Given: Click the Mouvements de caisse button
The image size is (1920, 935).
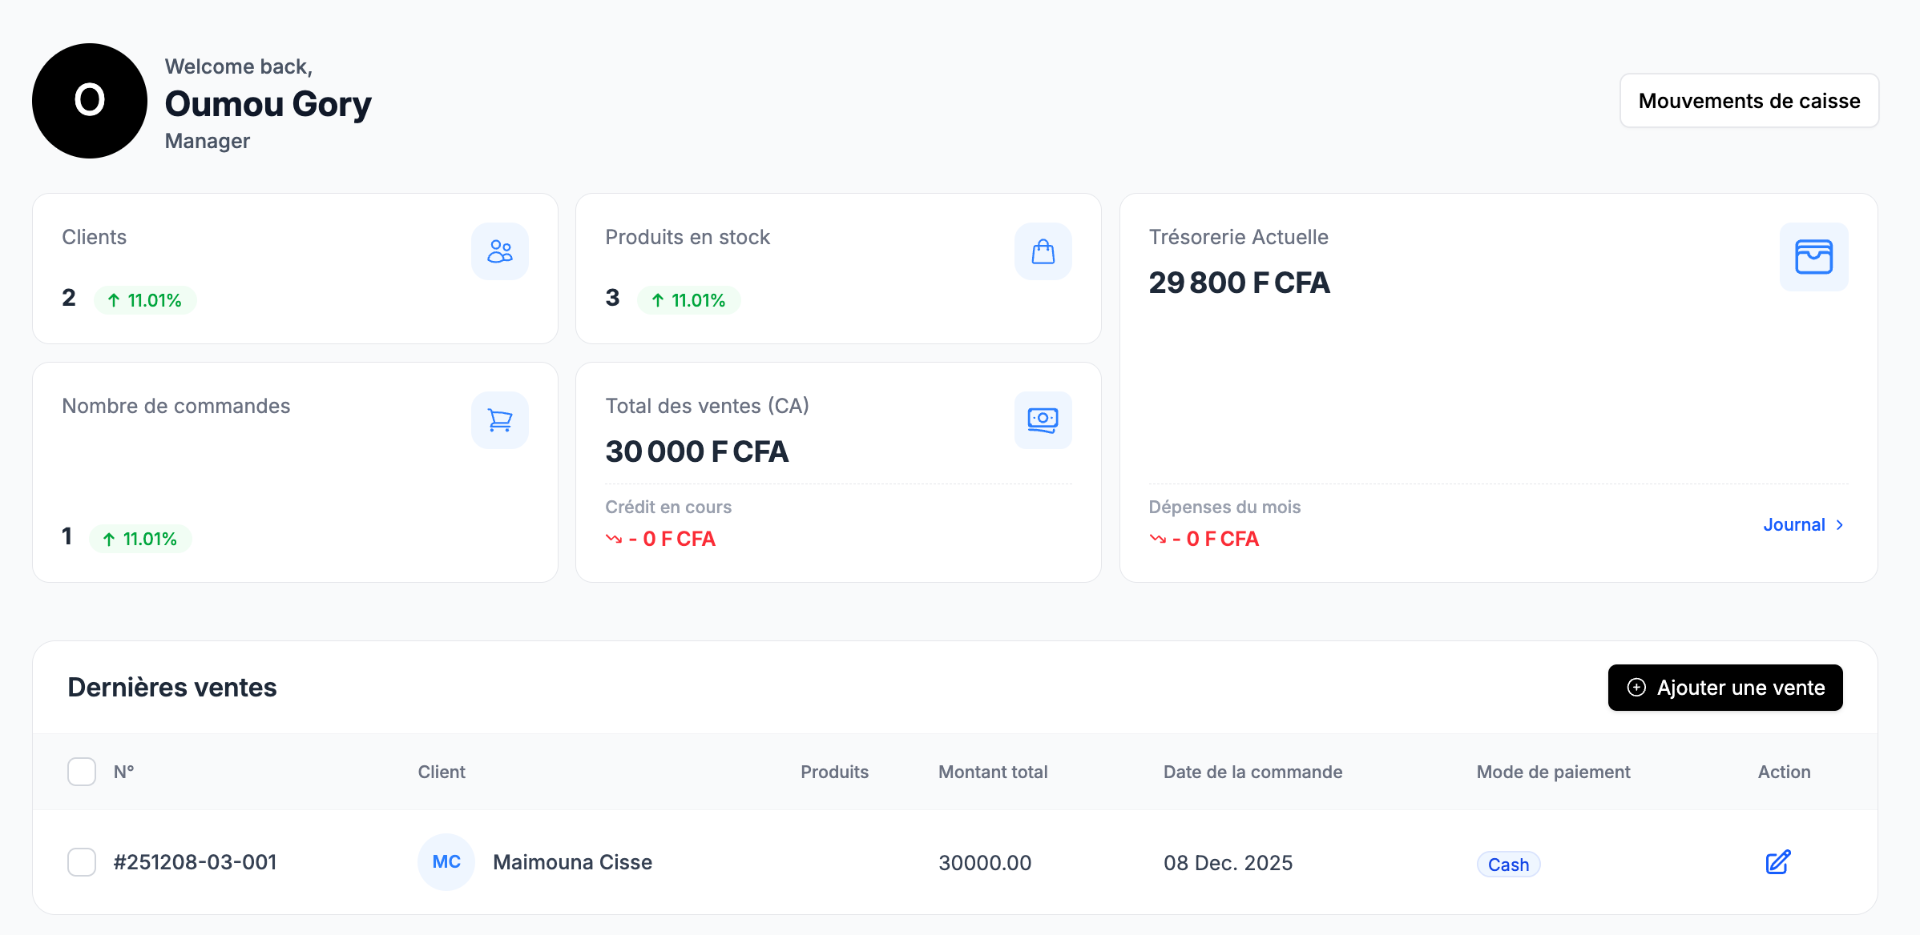Looking at the screenshot, I should tap(1749, 101).
